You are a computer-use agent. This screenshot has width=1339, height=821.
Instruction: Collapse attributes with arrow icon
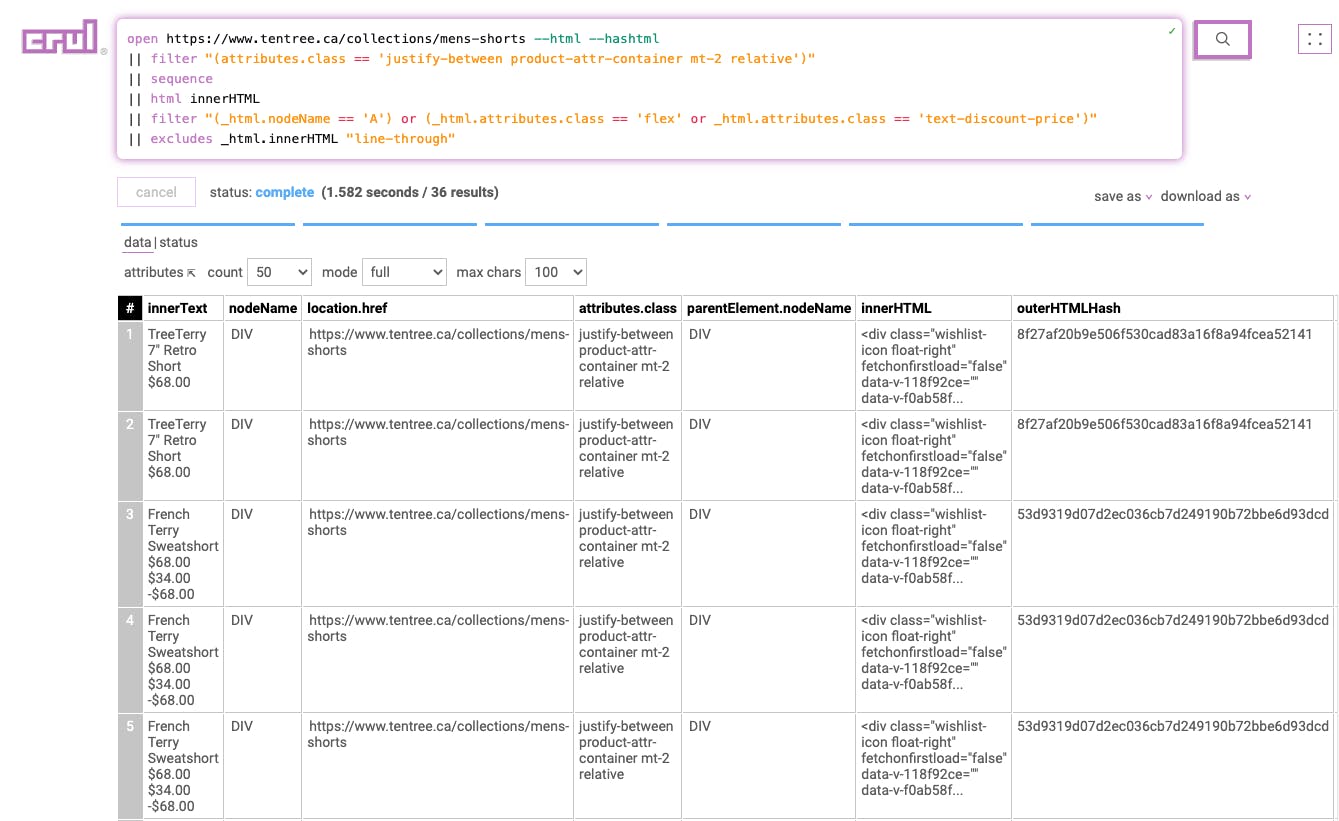pos(191,272)
